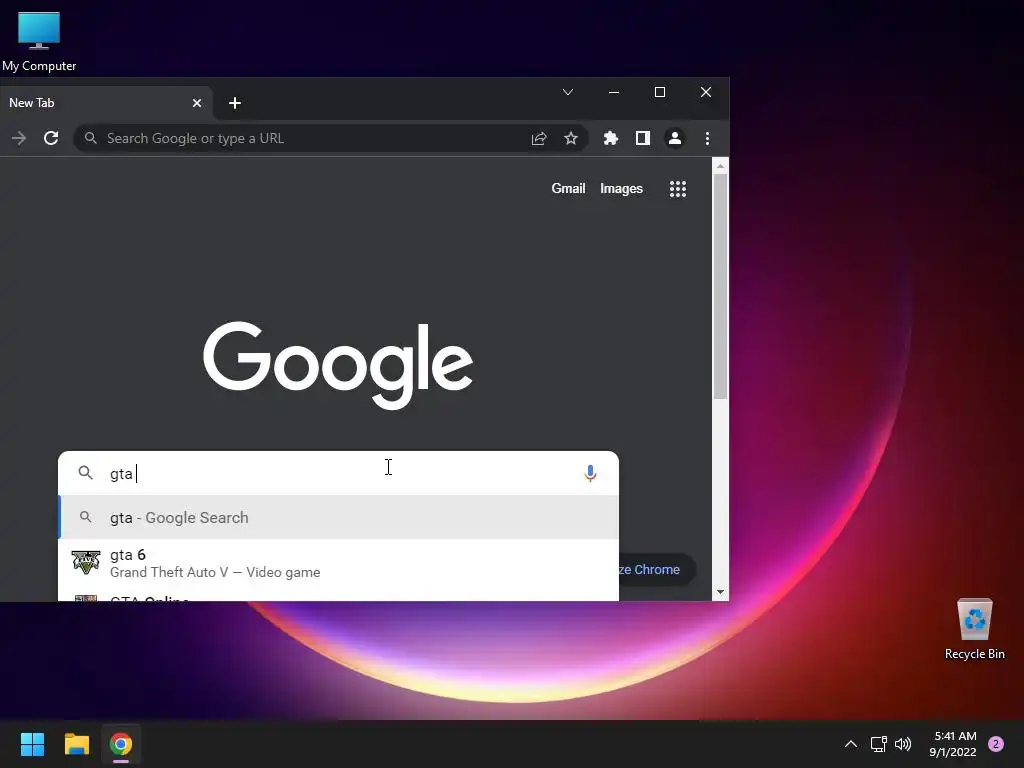Click the Chrome taskbar icon

(121, 744)
